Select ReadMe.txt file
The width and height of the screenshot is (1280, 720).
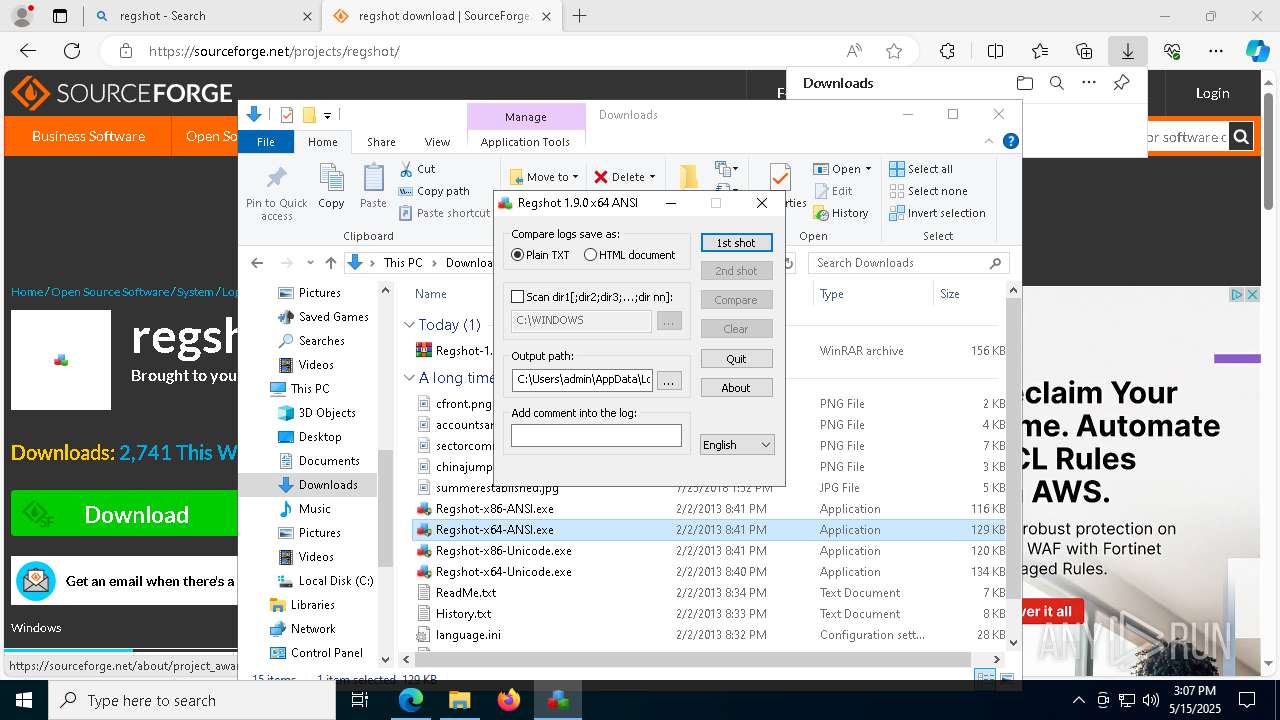tap(465, 593)
